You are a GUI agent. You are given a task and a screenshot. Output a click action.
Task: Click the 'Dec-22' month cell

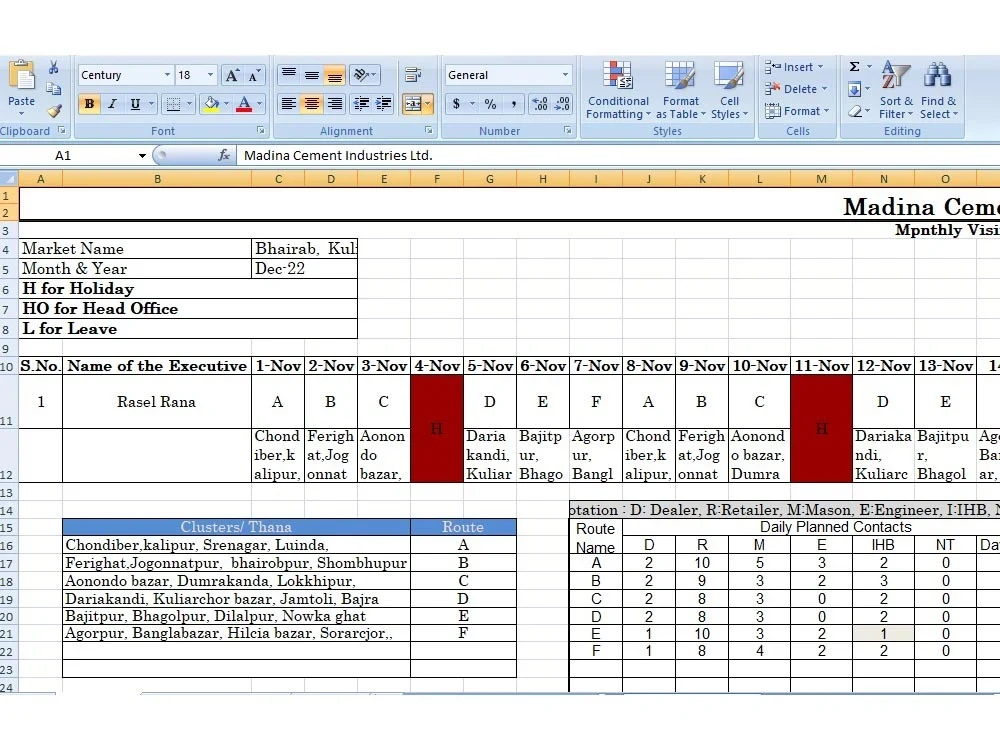click(x=304, y=268)
